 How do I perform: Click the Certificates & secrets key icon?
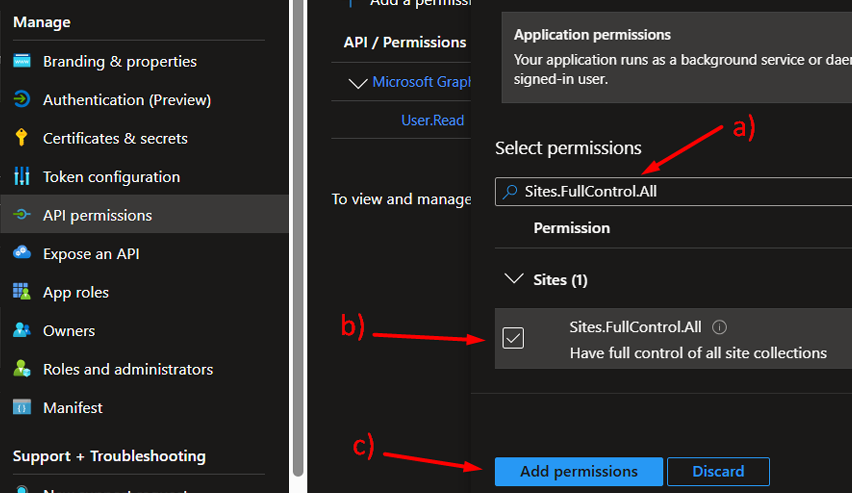[x=22, y=138]
